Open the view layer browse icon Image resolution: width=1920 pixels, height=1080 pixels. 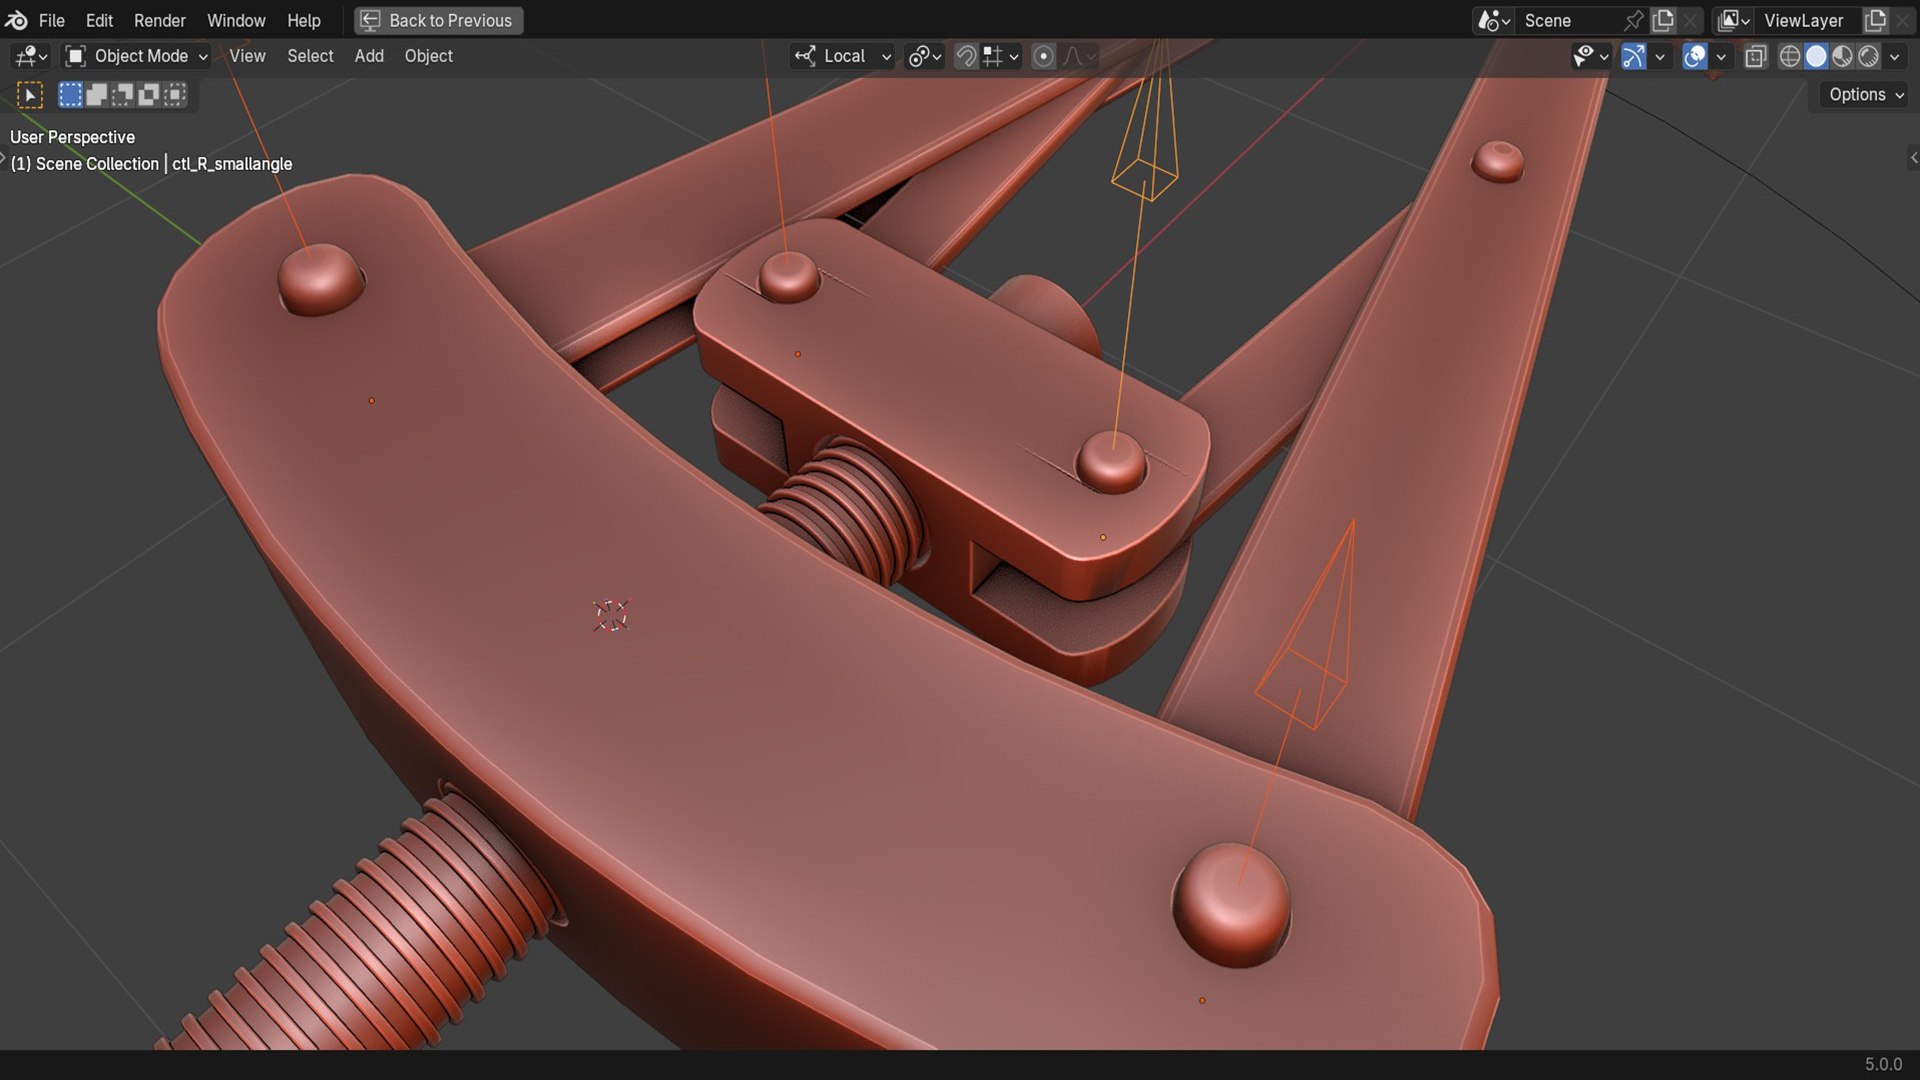[1734, 20]
